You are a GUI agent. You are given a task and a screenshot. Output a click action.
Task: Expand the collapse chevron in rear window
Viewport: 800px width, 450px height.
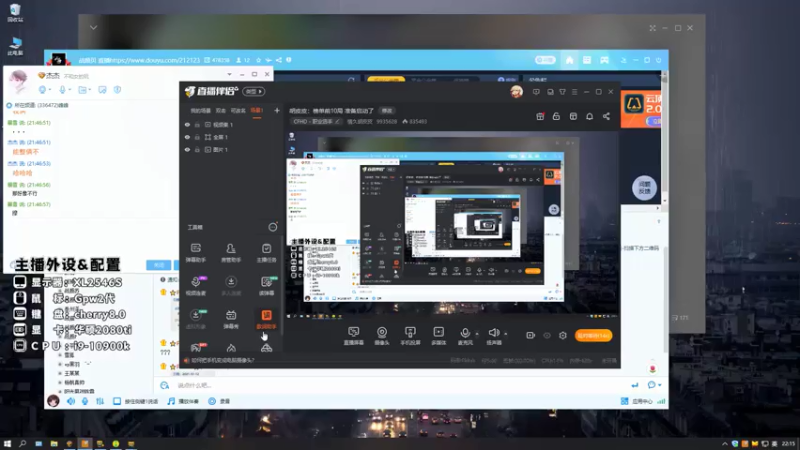(x=93, y=28)
